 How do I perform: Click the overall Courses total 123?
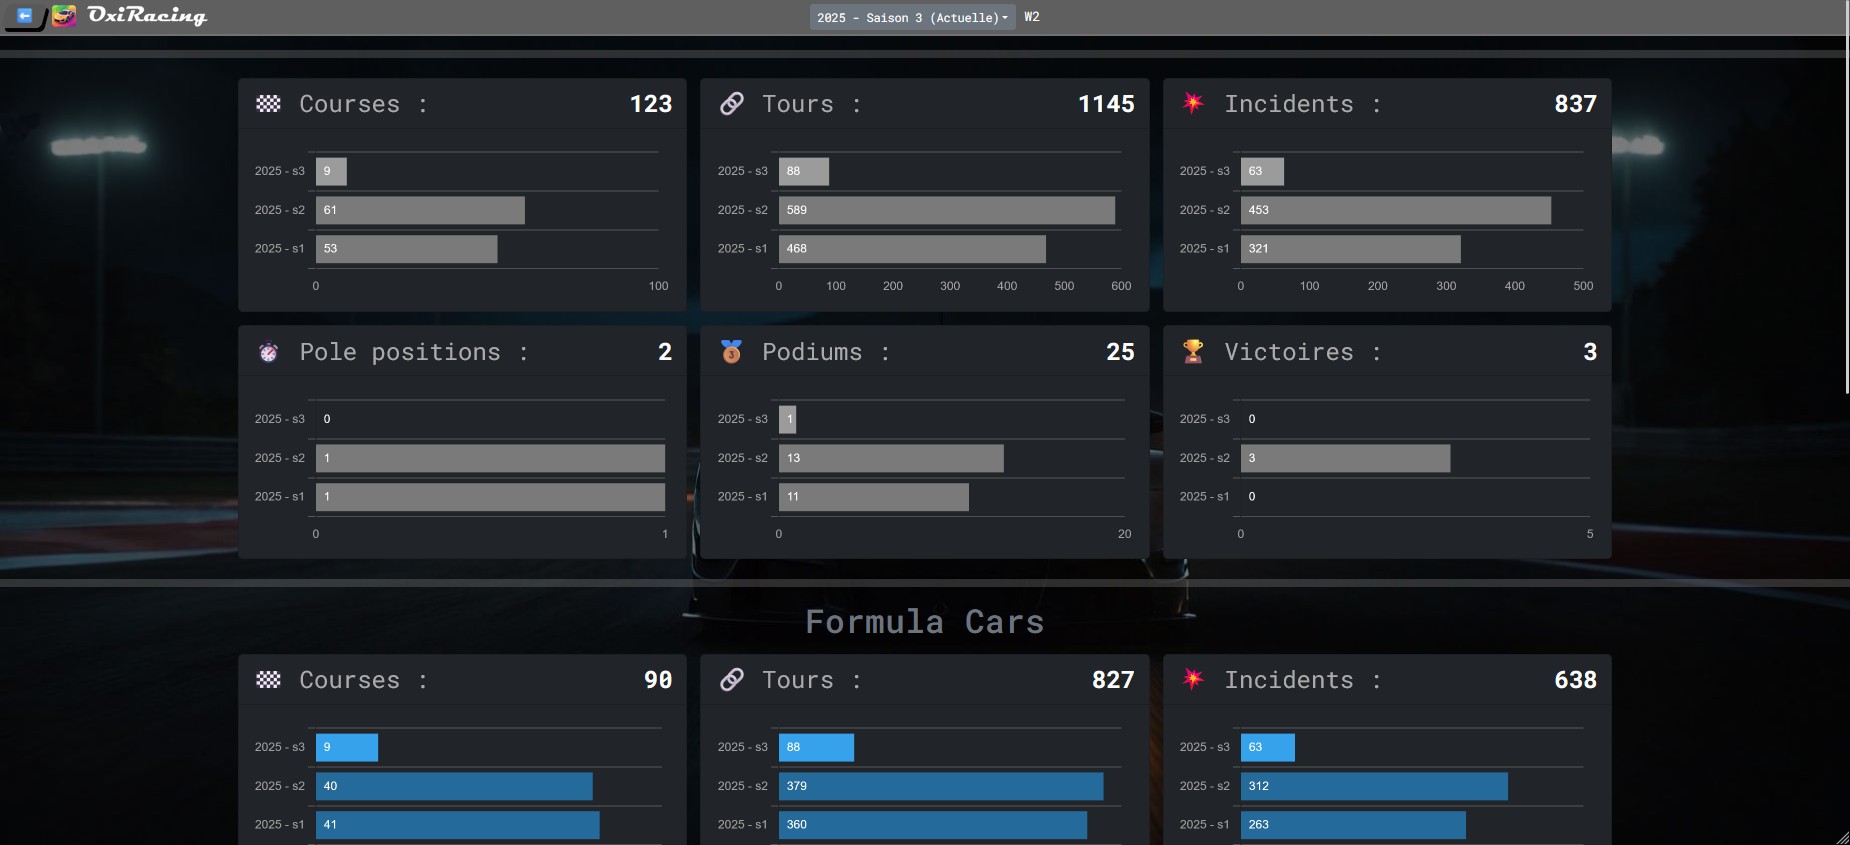[x=651, y=104]
